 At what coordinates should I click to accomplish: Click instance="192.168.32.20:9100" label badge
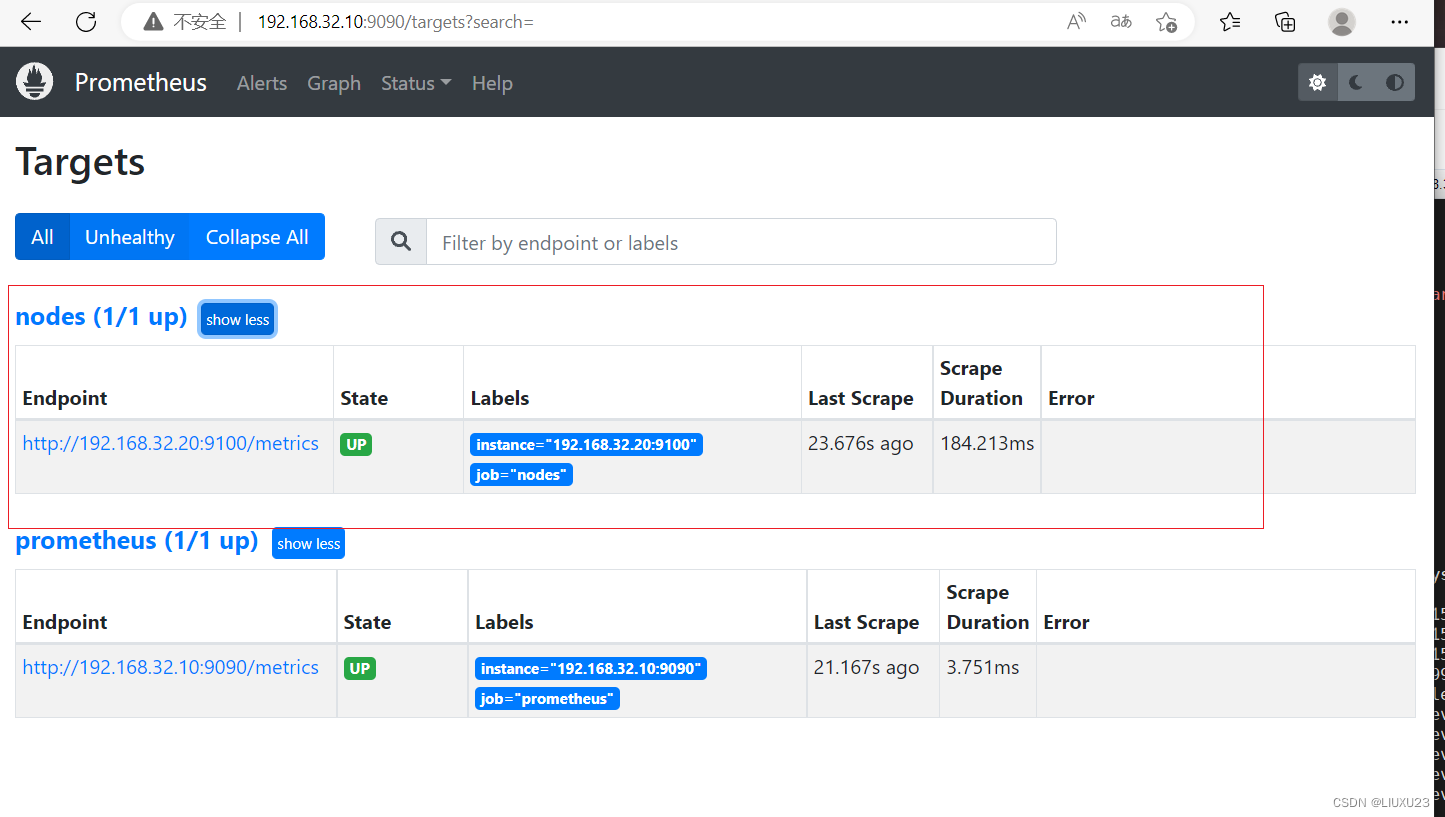586,445
